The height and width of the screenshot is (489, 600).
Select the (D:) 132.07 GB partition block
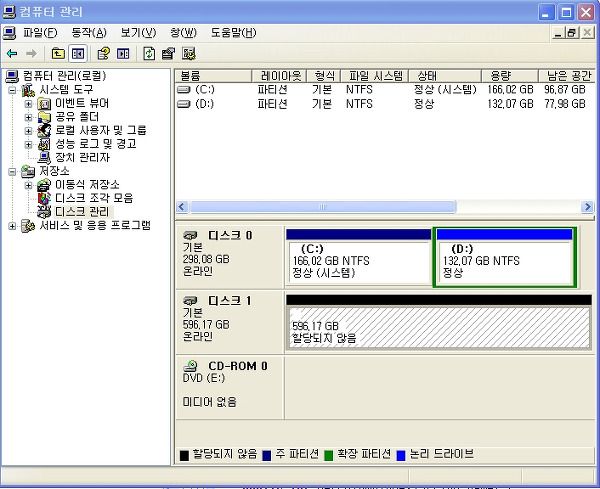point(504,257)
